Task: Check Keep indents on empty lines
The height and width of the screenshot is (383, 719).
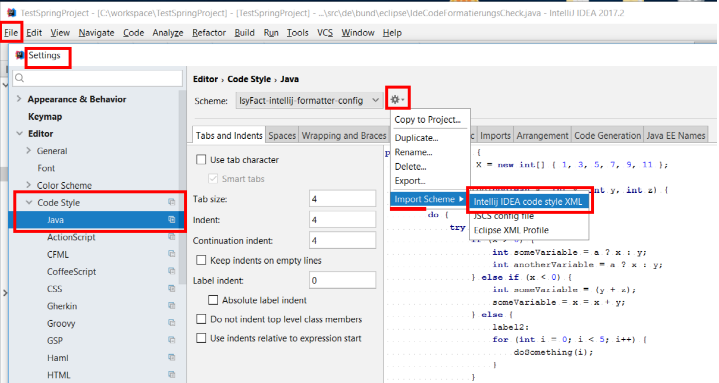Action: pyautogui.click(x=201, y=260)
